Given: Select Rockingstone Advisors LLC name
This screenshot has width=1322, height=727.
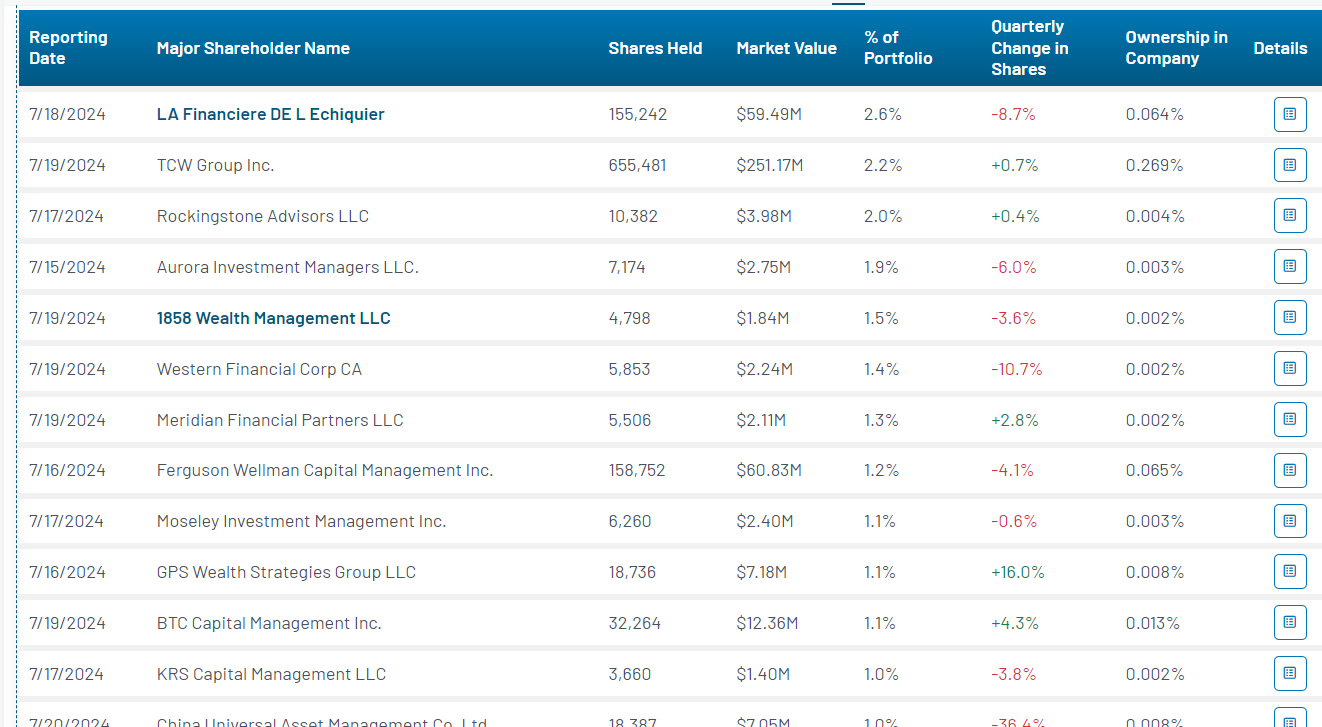Looking at the screenshot, I should pos(263,216).
